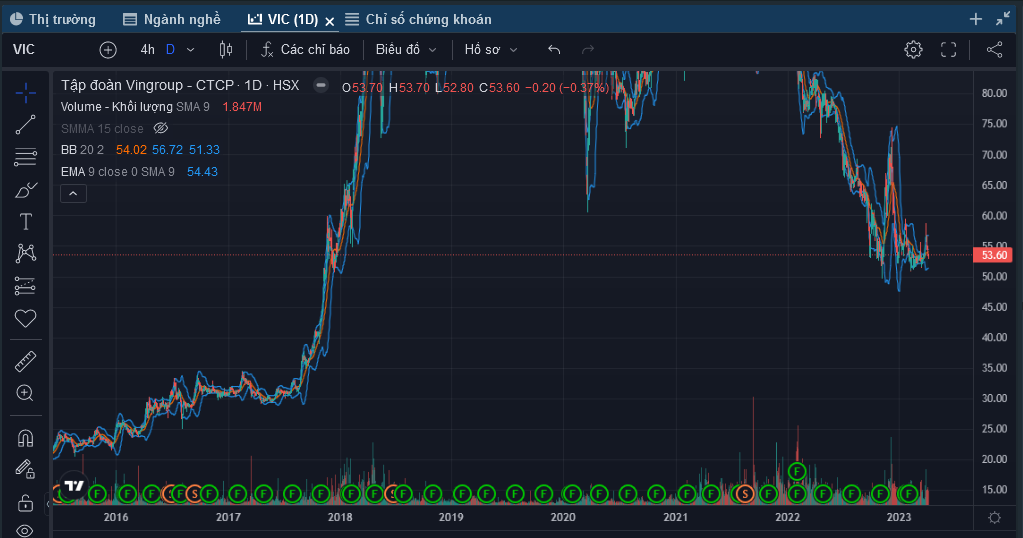Toggle stay in drawing mode

pyautogui.click(x=25, y=470)
